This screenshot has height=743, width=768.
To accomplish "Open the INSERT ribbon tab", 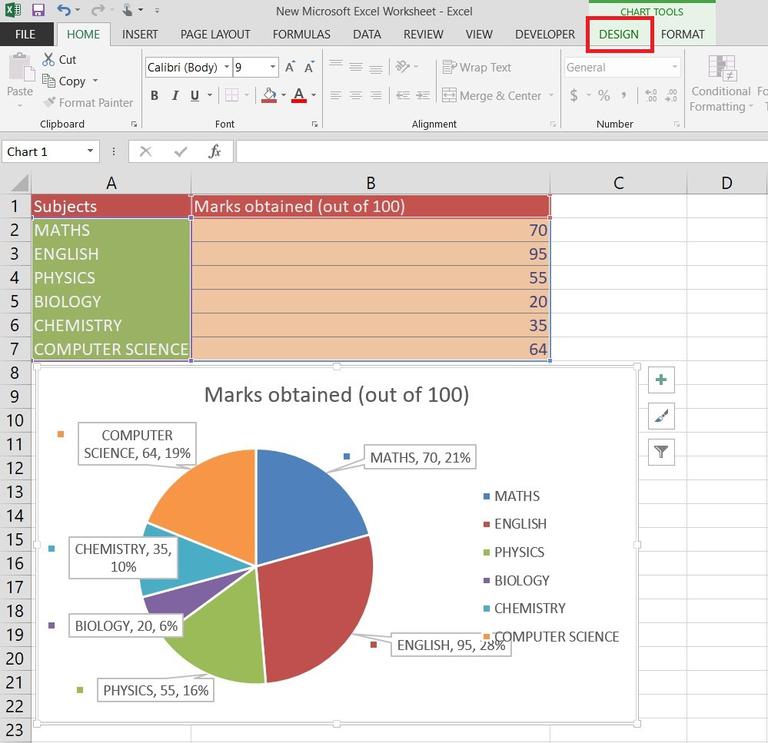I will [140, 34].
